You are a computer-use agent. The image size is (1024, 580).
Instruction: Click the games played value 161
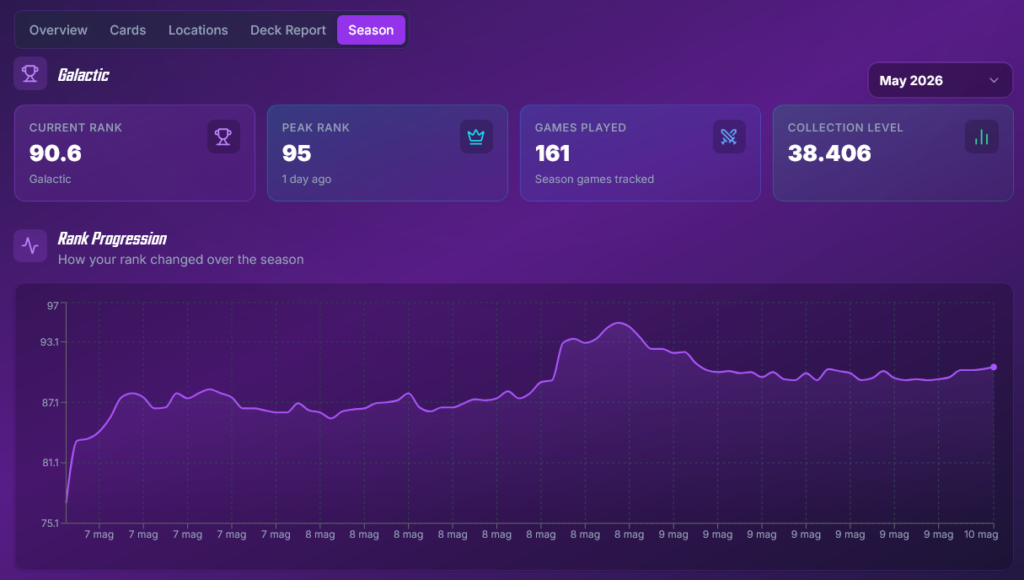tap(552, 153)
